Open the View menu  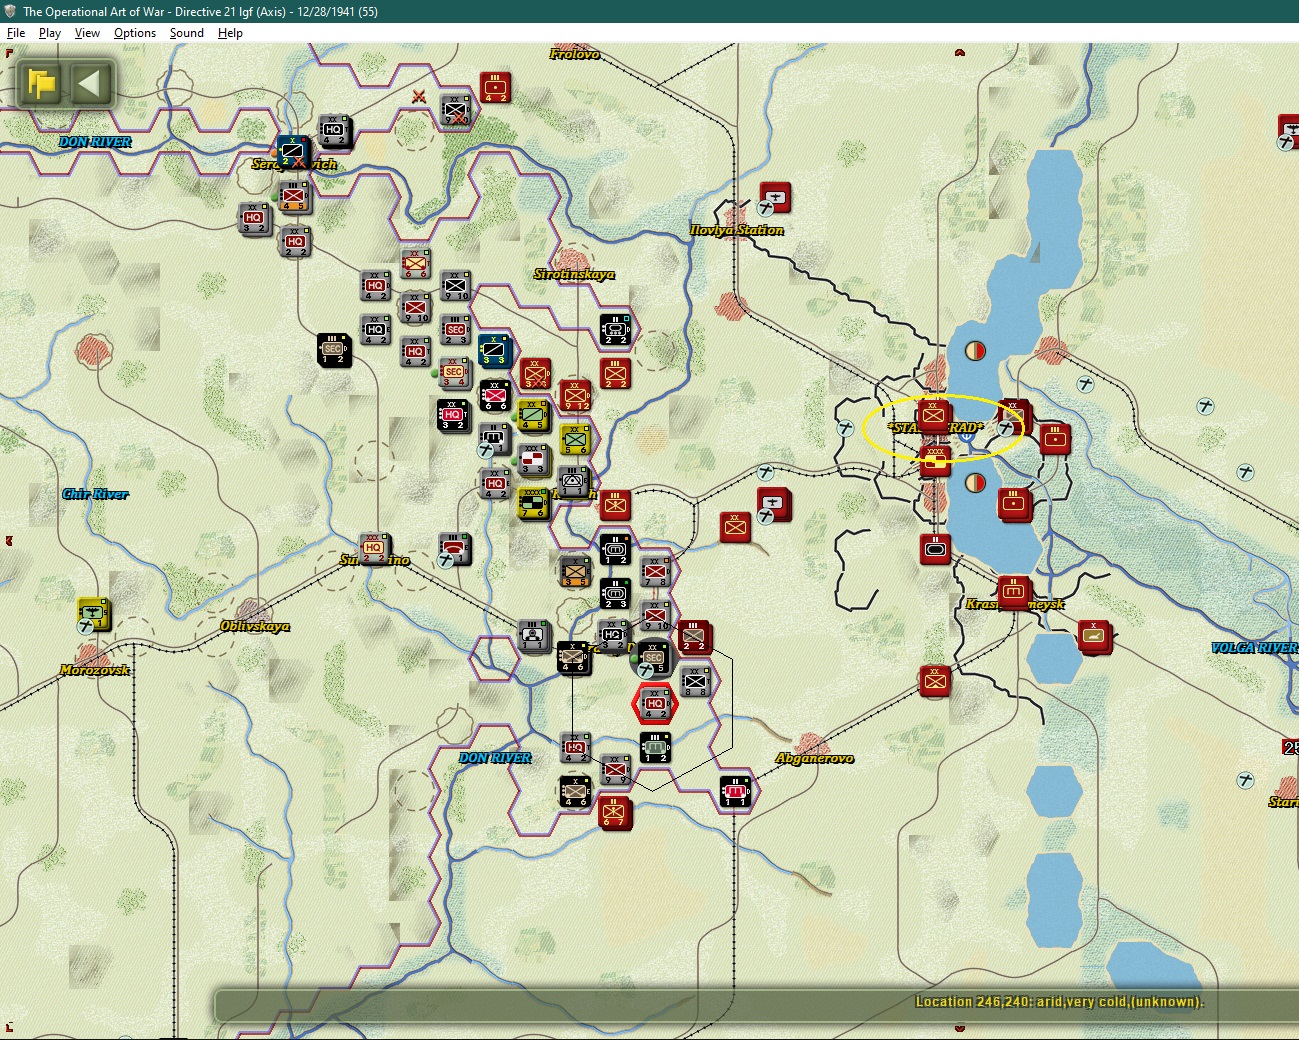(87, 33)
